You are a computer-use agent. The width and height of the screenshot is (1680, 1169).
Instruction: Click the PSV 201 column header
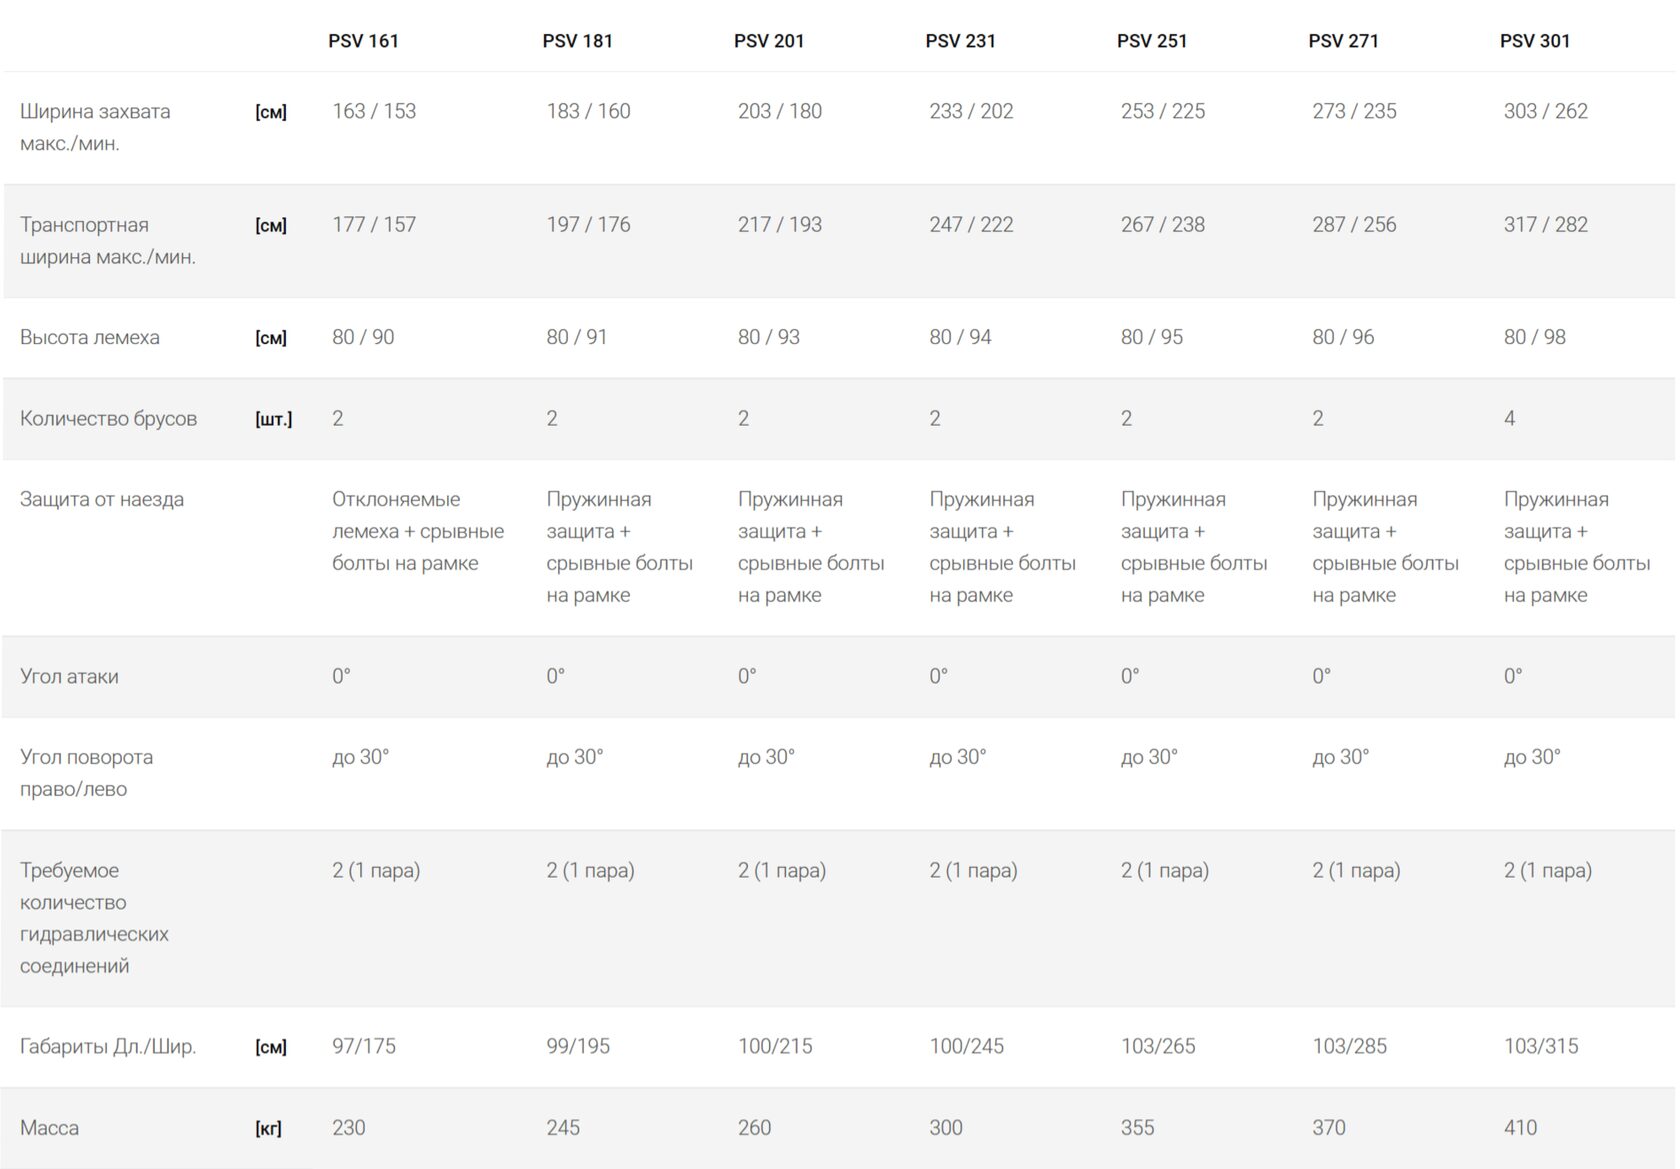769,41
